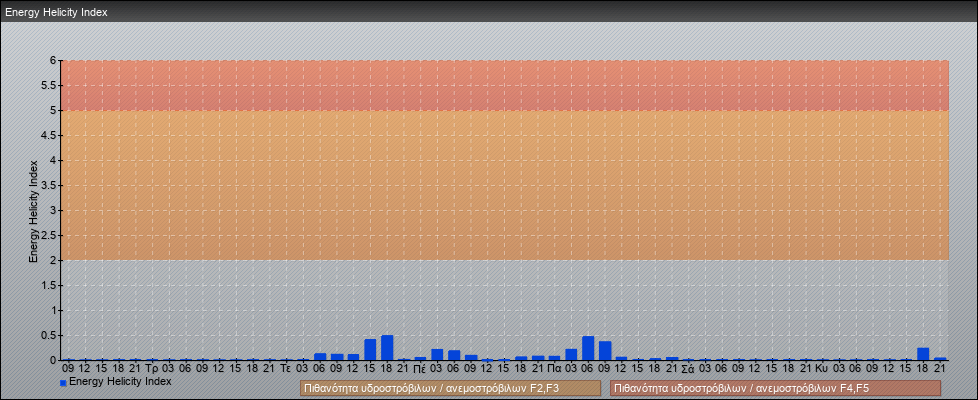Select the F2,F3 waterspout probability legend box
Screen dimensions: 978x400
450,388
